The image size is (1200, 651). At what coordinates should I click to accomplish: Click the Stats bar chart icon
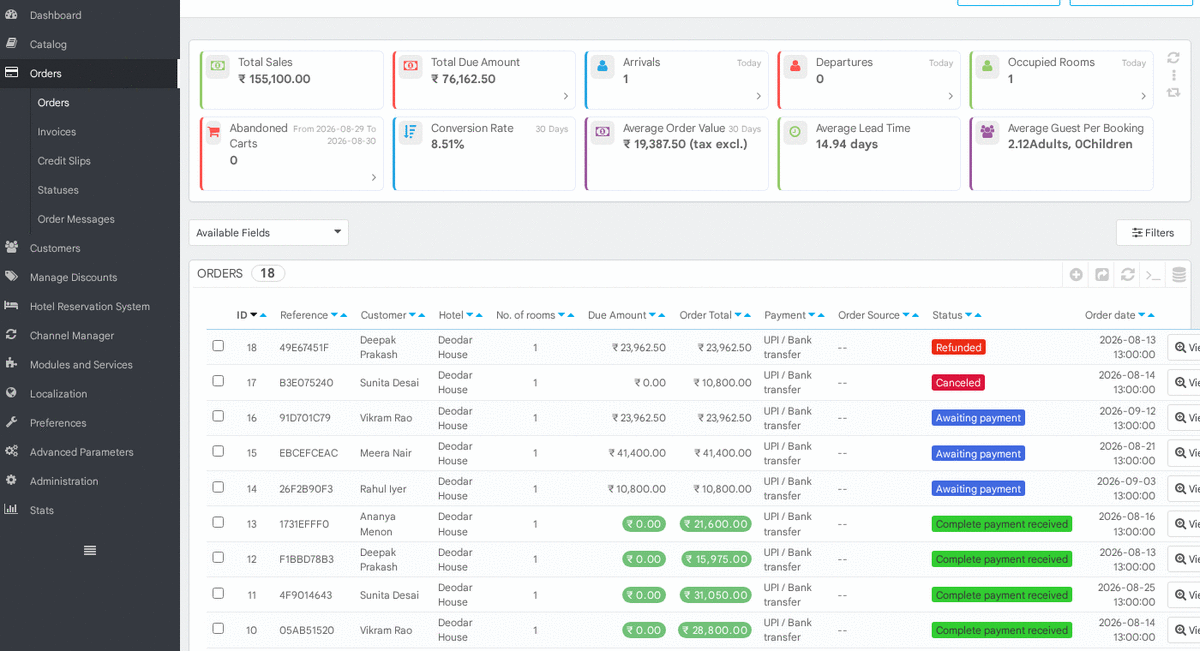click(x=11, y=509)
